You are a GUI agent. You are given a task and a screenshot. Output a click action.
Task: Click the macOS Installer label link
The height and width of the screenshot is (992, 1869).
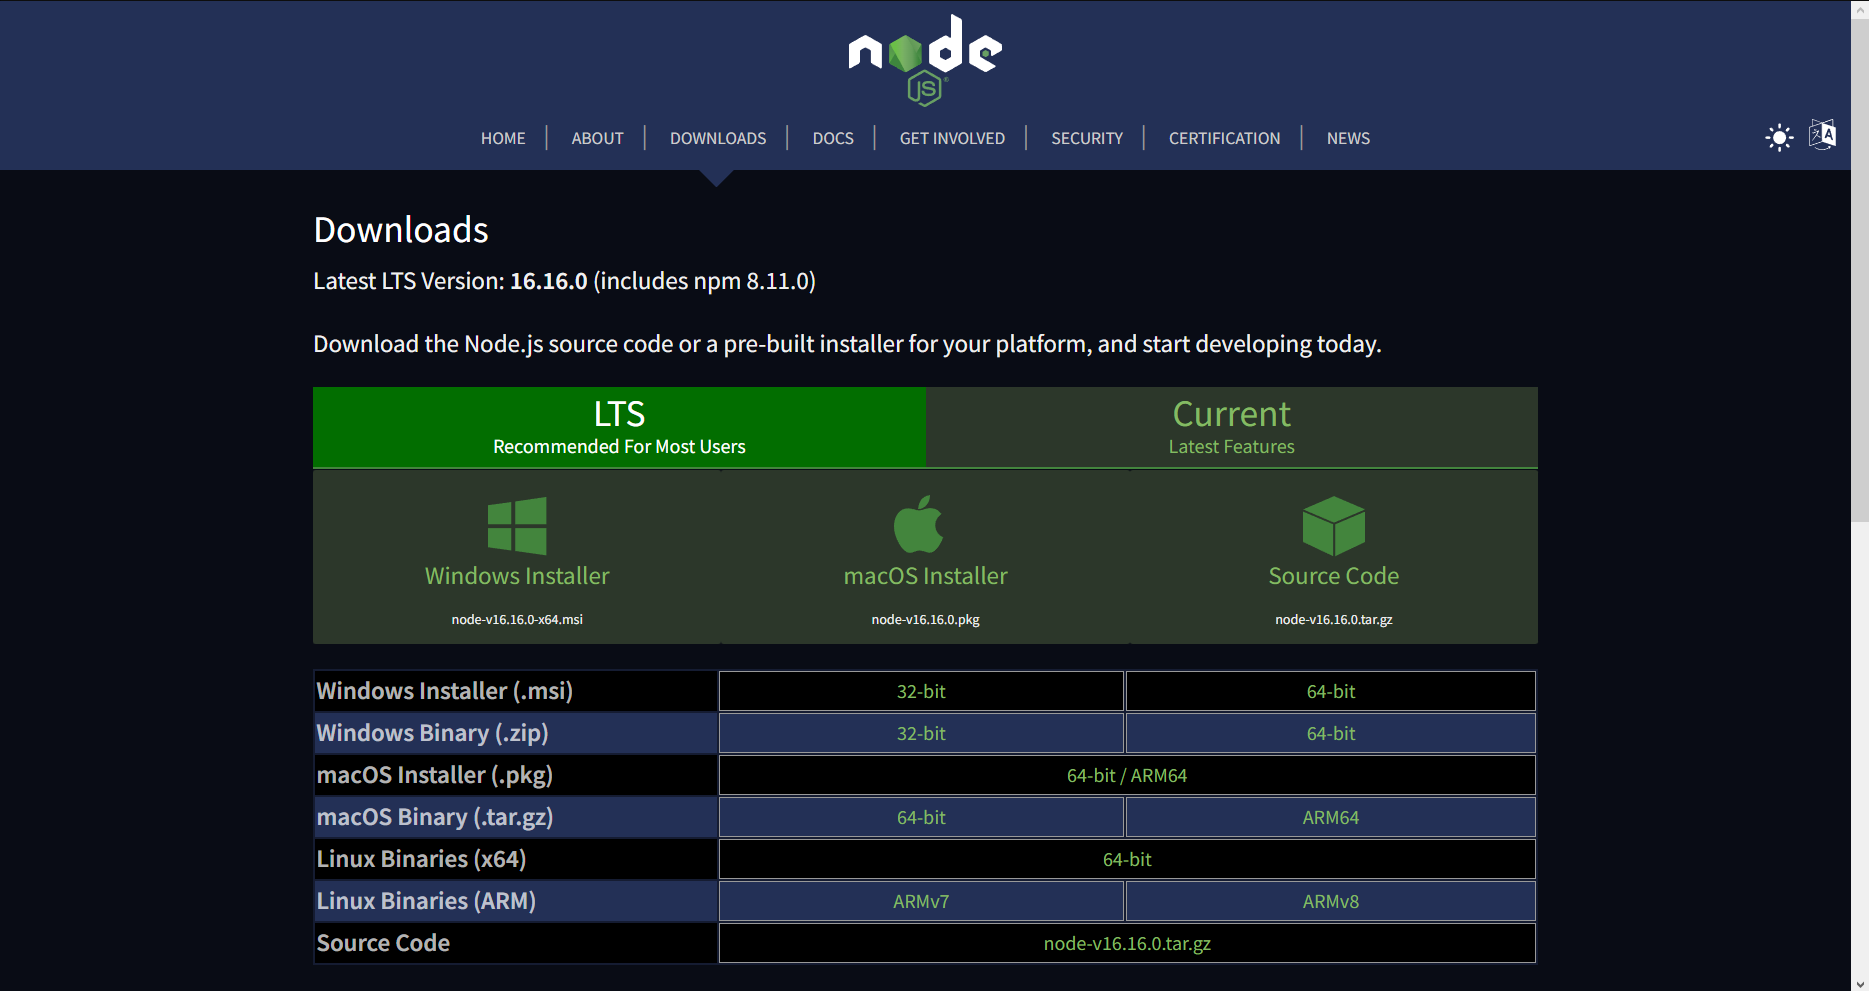[x=926, y=576]
